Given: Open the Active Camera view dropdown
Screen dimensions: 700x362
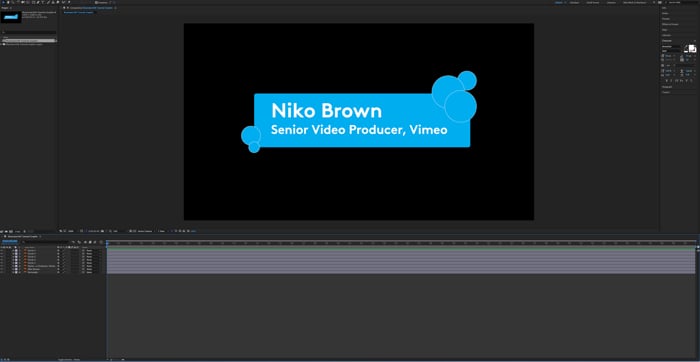Looking at the screenshot, I should [x=146, y=231].
